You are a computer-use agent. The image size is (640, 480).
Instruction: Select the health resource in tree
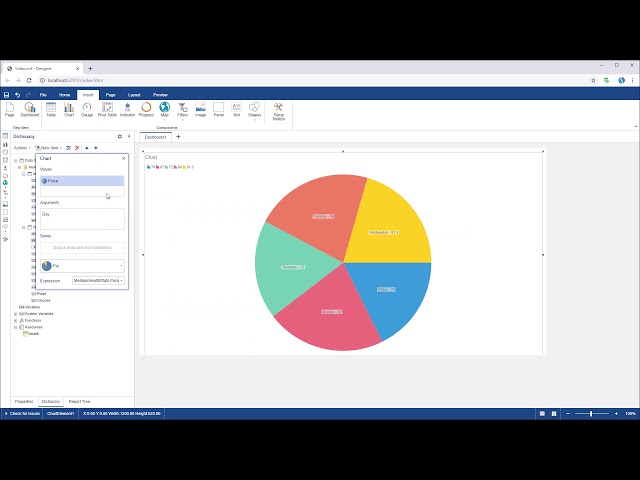(31, 333)
